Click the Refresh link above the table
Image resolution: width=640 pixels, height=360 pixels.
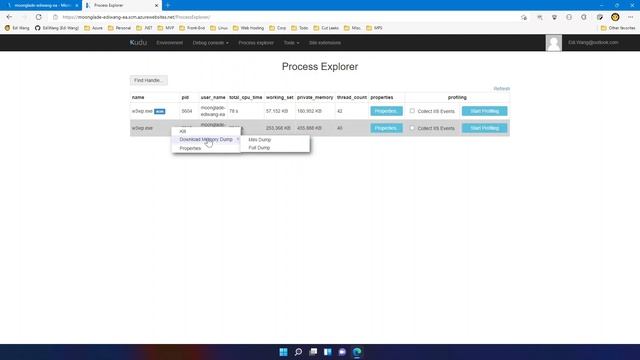coord(502,89)
